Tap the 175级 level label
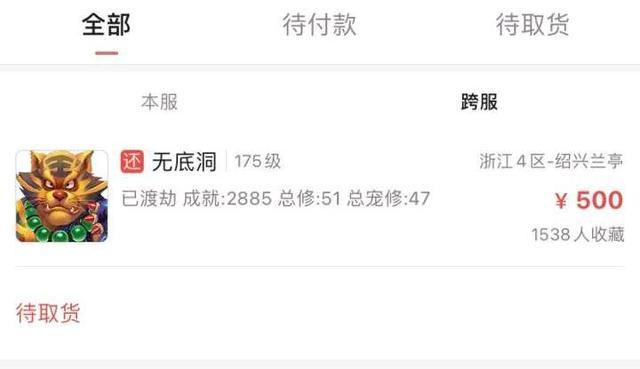 pos(258,161)
